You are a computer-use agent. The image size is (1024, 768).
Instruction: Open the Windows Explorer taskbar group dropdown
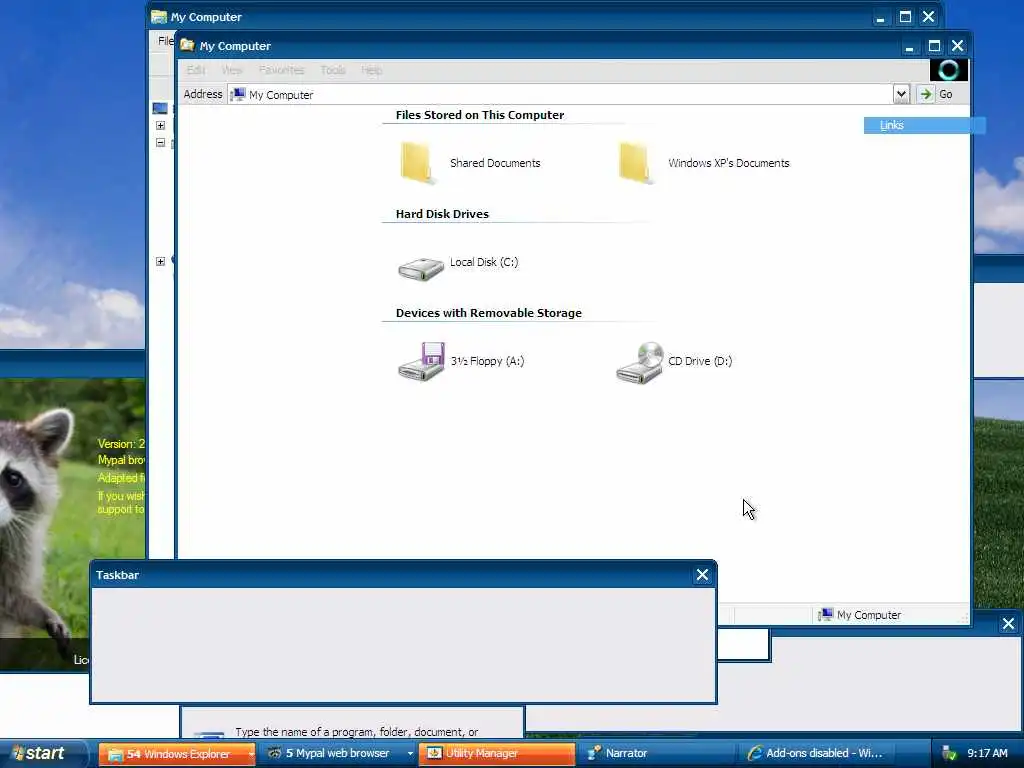pos(251,754)
